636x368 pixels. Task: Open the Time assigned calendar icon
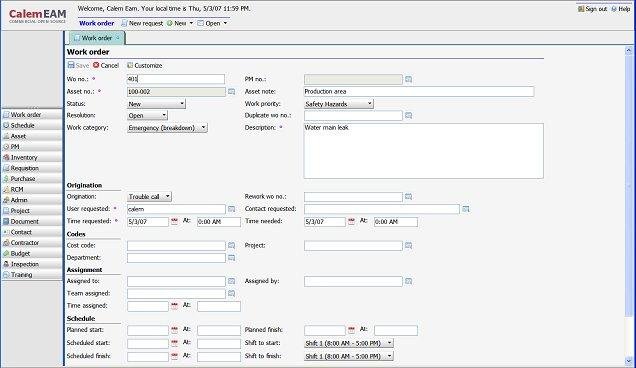(174, 306)
